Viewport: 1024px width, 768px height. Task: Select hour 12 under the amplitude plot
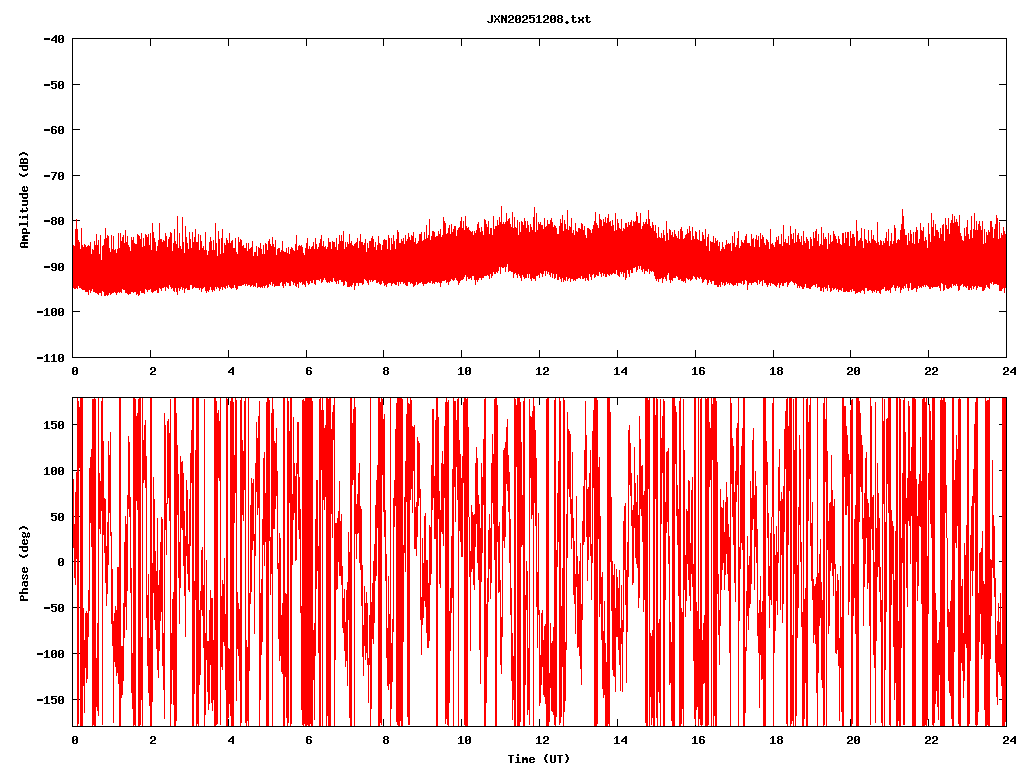pos(540,371)
